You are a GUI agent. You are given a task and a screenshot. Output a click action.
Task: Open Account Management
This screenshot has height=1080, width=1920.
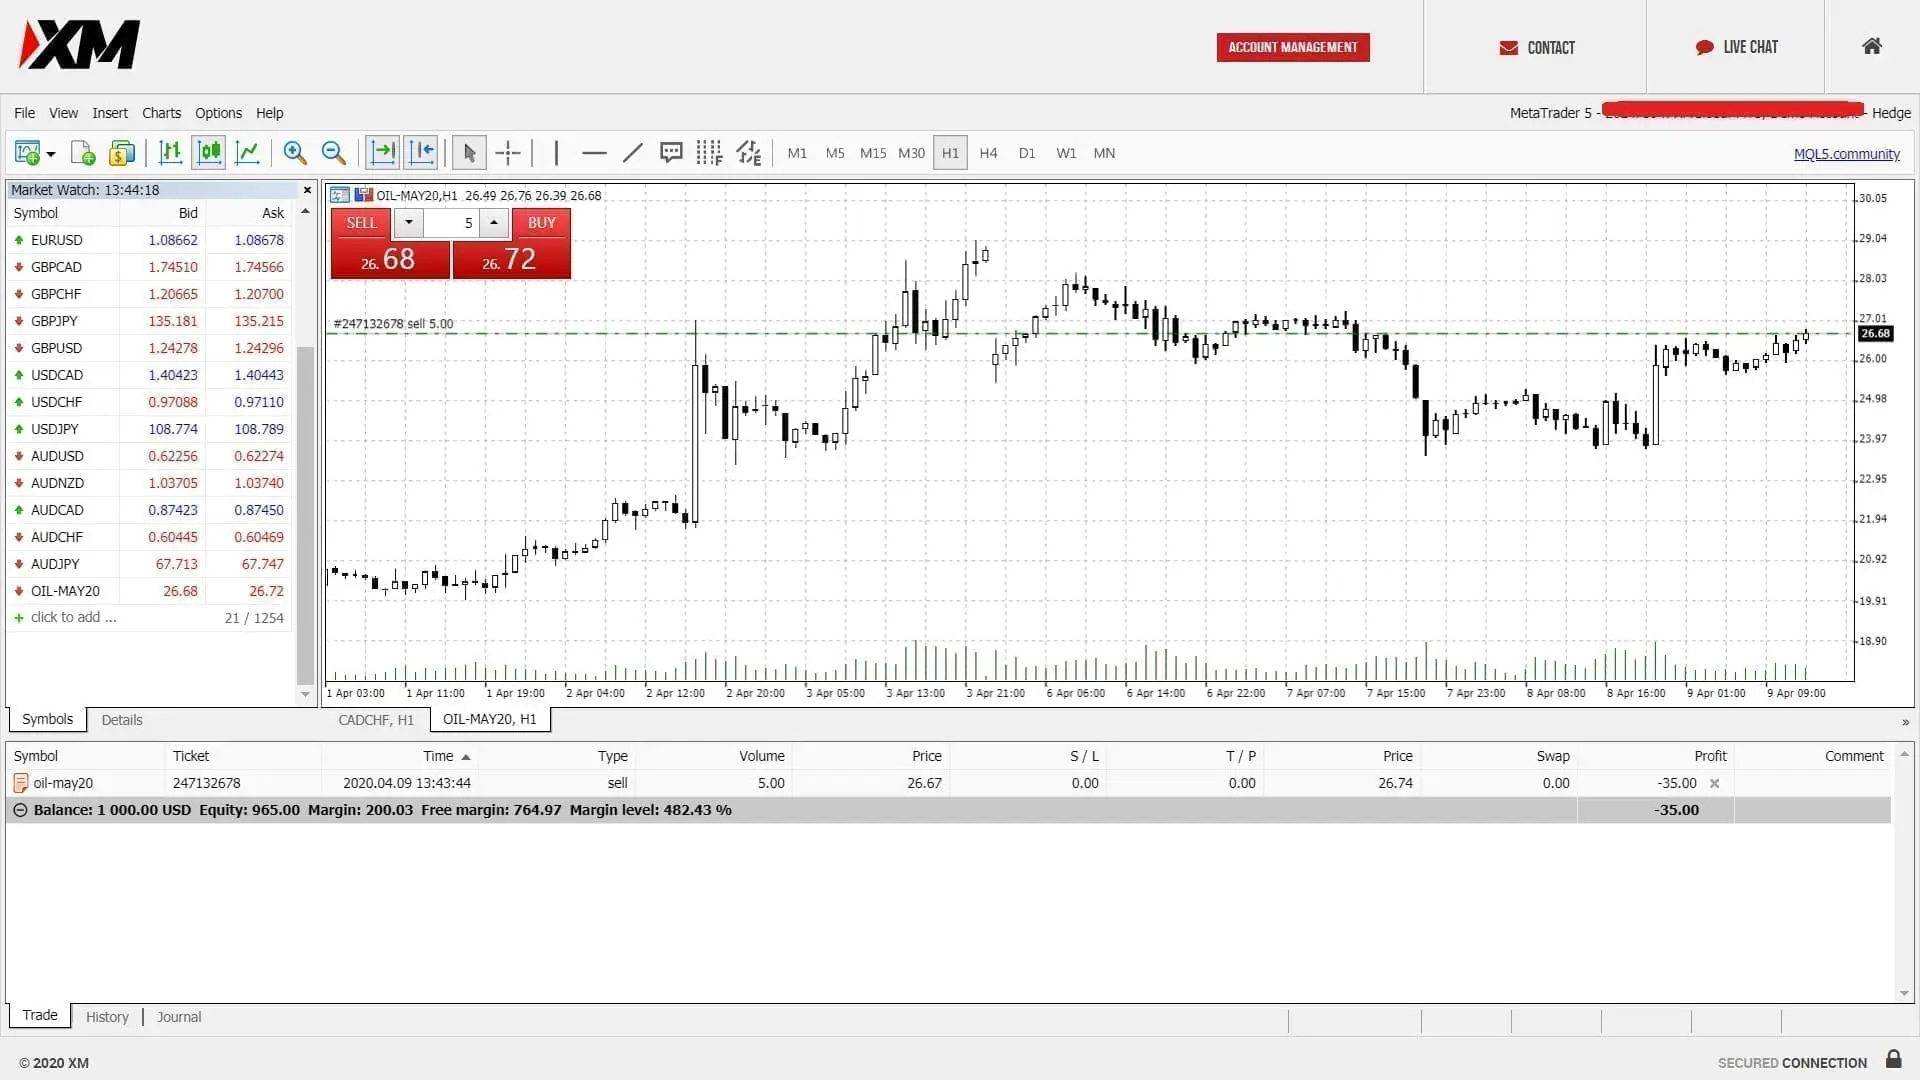pos(1292,47)
